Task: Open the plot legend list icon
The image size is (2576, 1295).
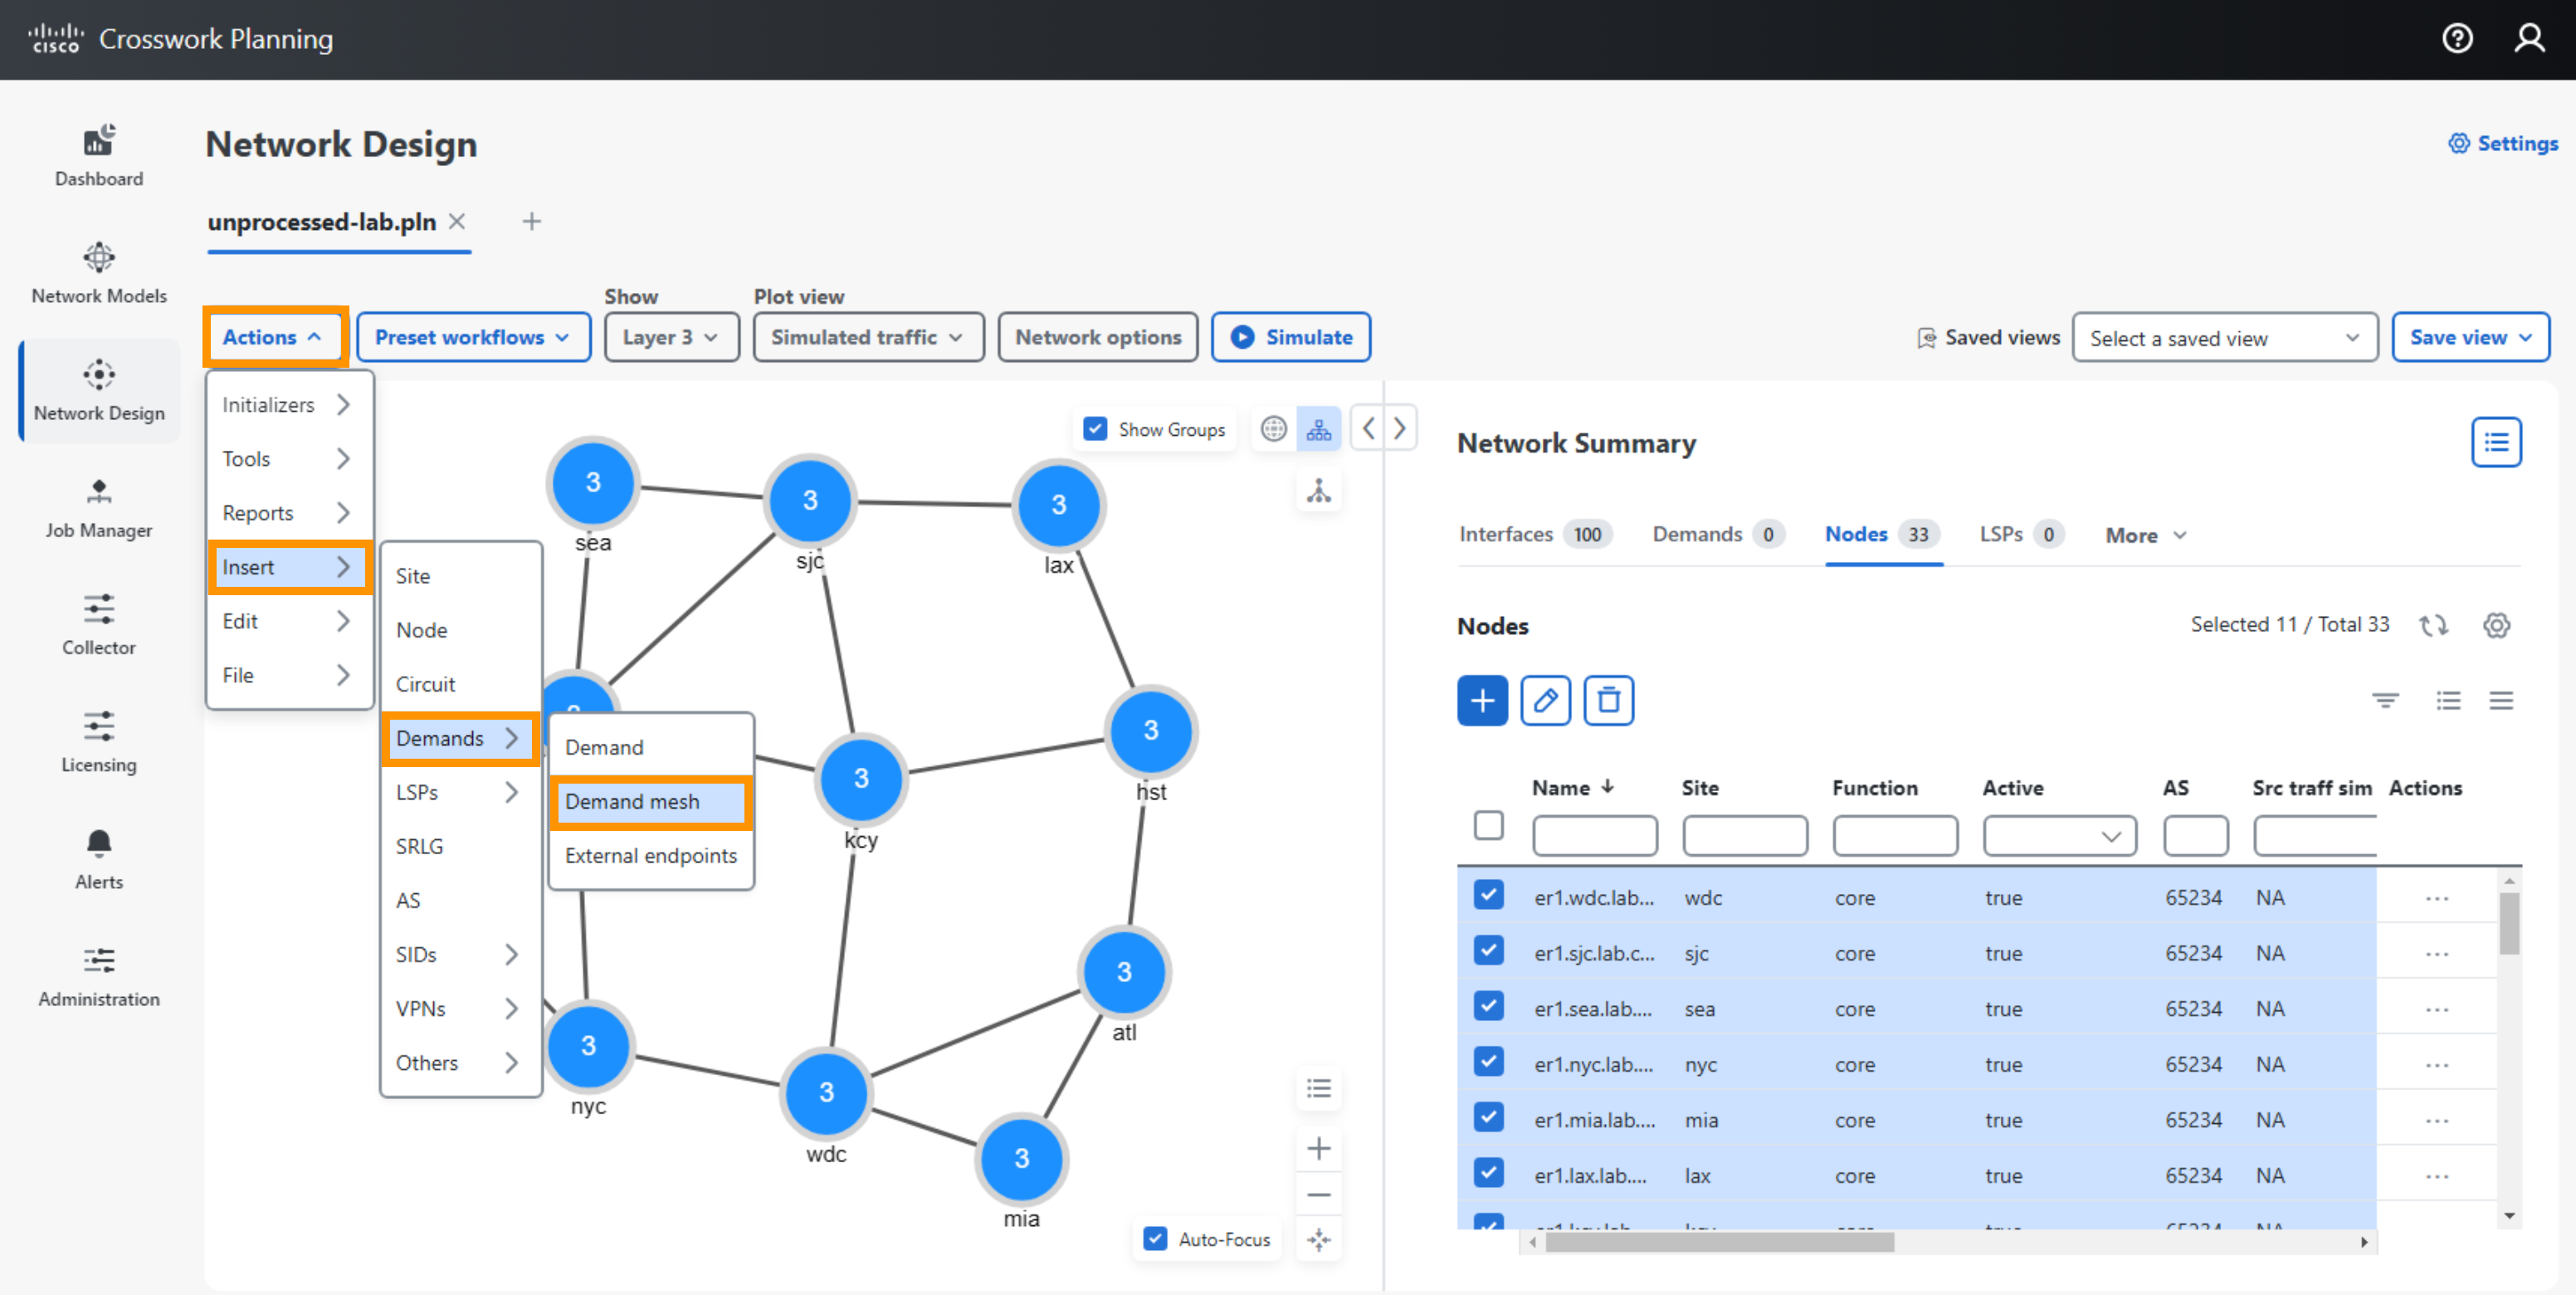Action: click(1319, 1088)
